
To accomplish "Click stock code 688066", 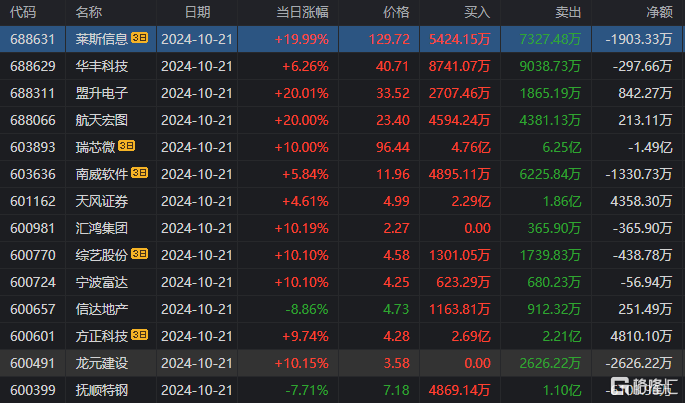I will click(x=32, y=120).
